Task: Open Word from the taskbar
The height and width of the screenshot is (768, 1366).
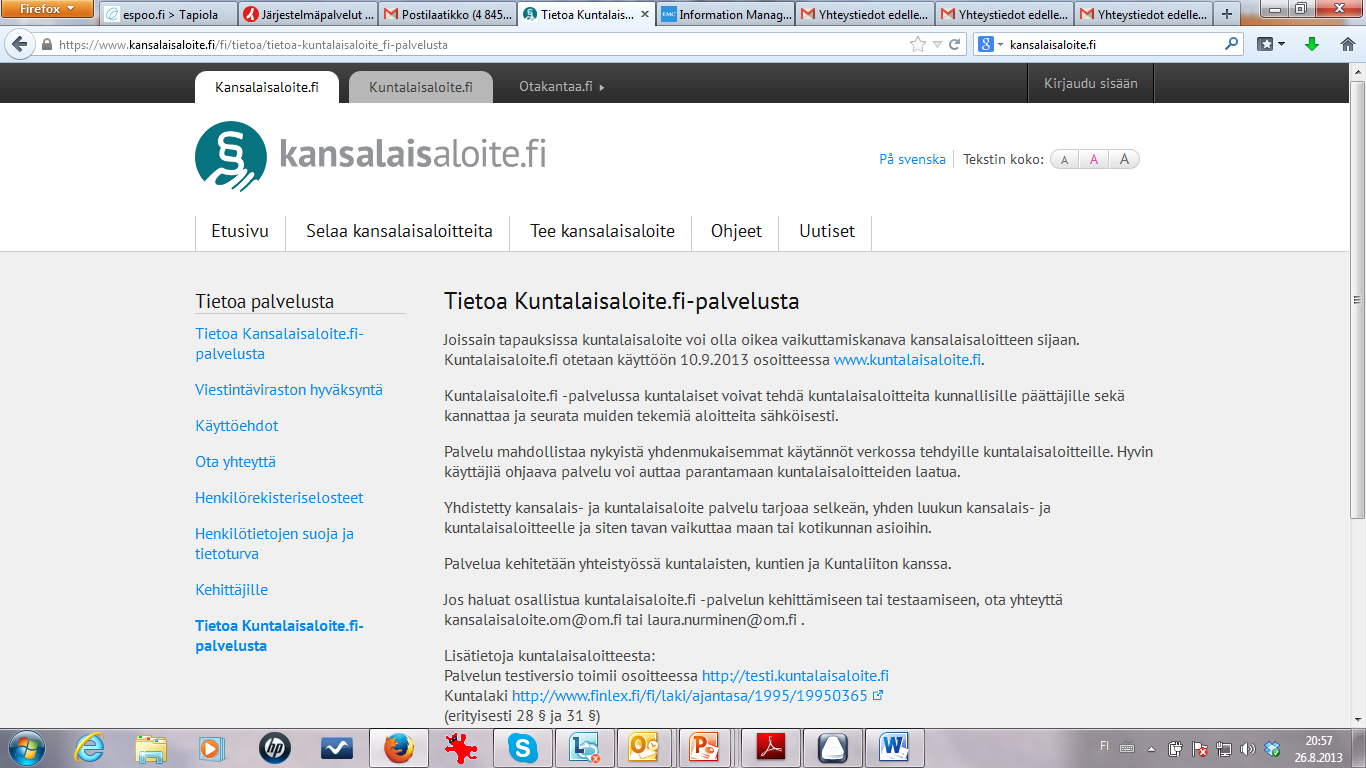Action: click(893, 747)
